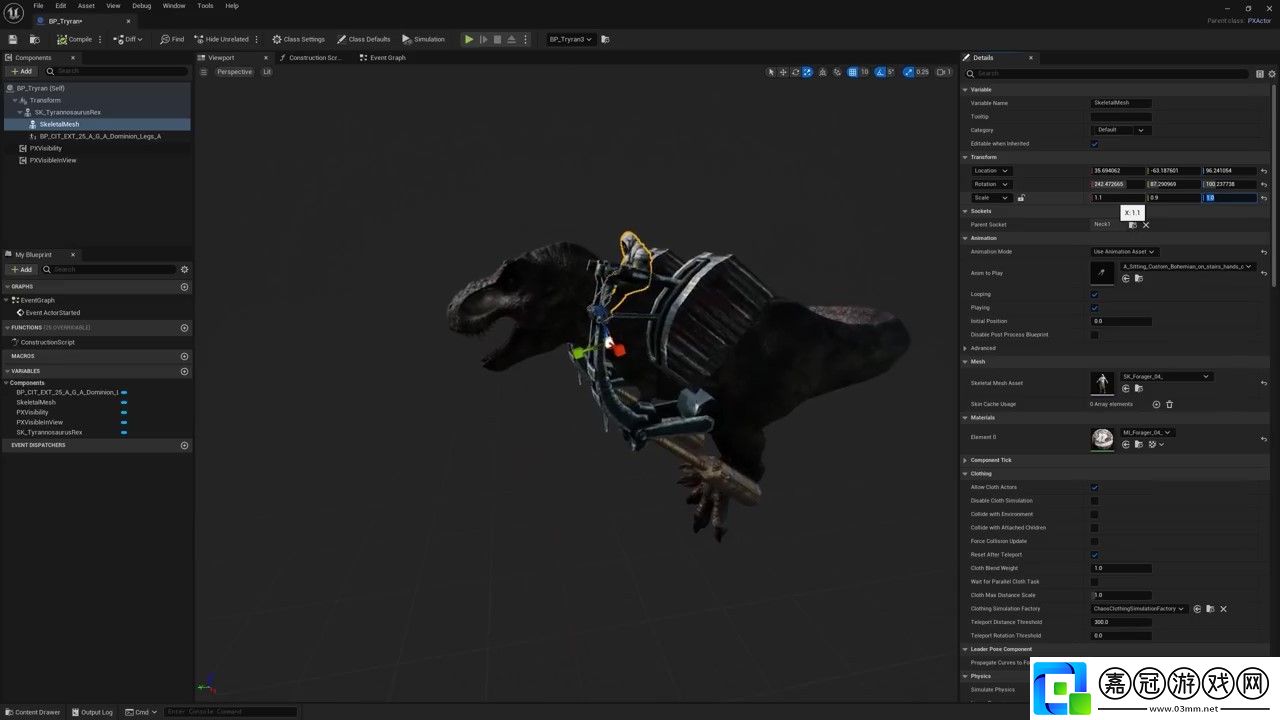Toggle the Playing checkbox

click(x=1094, y=308)
